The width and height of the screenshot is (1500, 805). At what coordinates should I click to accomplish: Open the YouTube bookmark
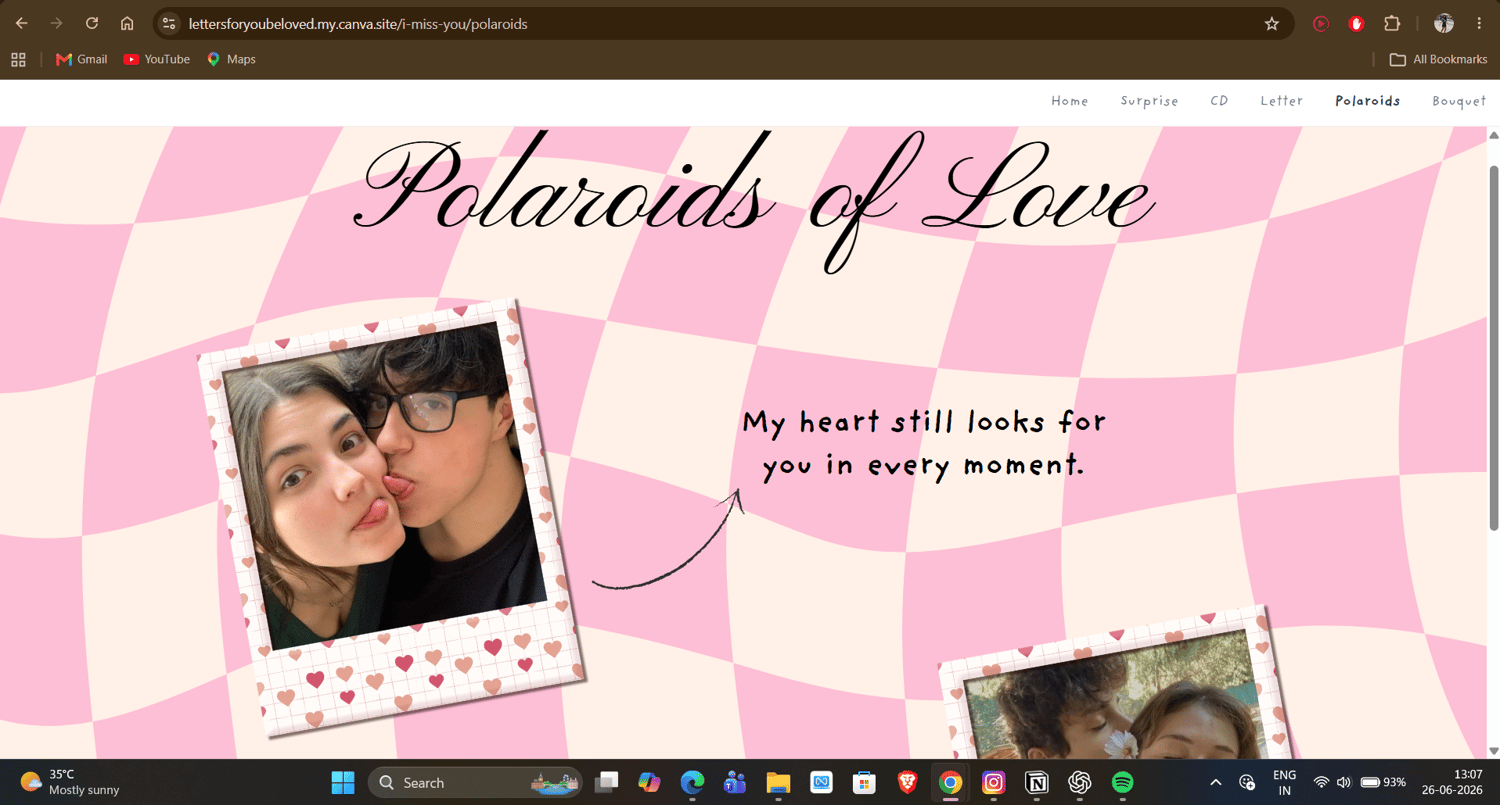(x=156, y=60)
